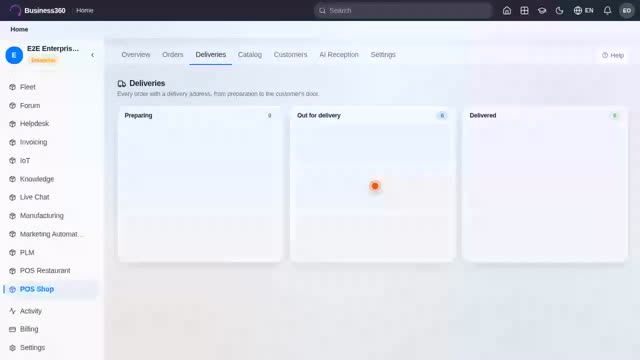Collapse the sidebar with chevron arrow
640x360 pixels.
(x=93, y=55)
